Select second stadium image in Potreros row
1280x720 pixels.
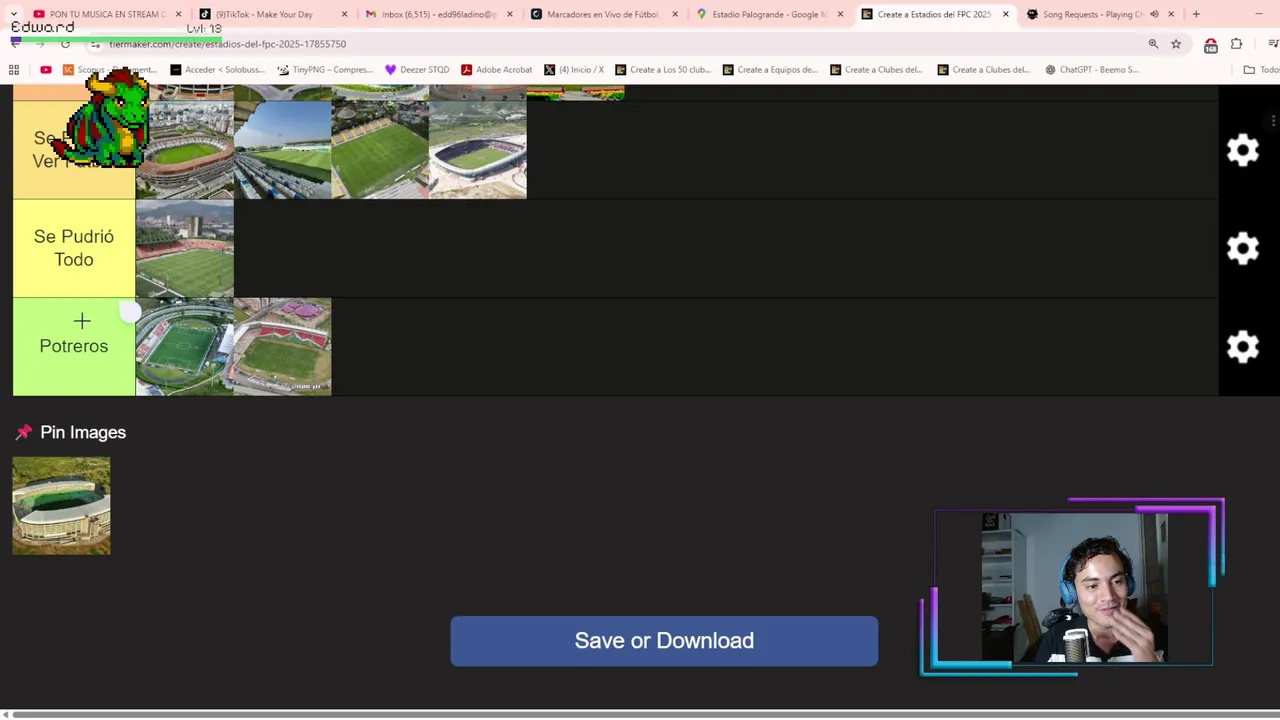pos(283,347)
